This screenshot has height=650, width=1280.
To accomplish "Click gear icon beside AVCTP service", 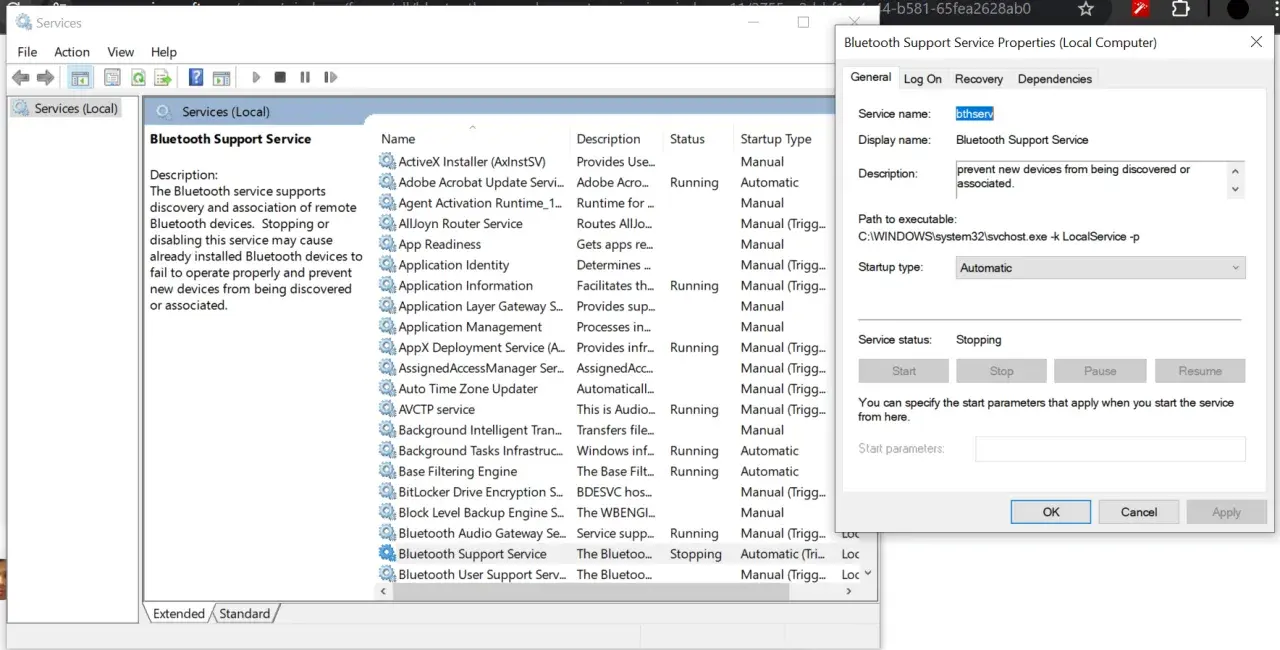I will click(387, 409).
